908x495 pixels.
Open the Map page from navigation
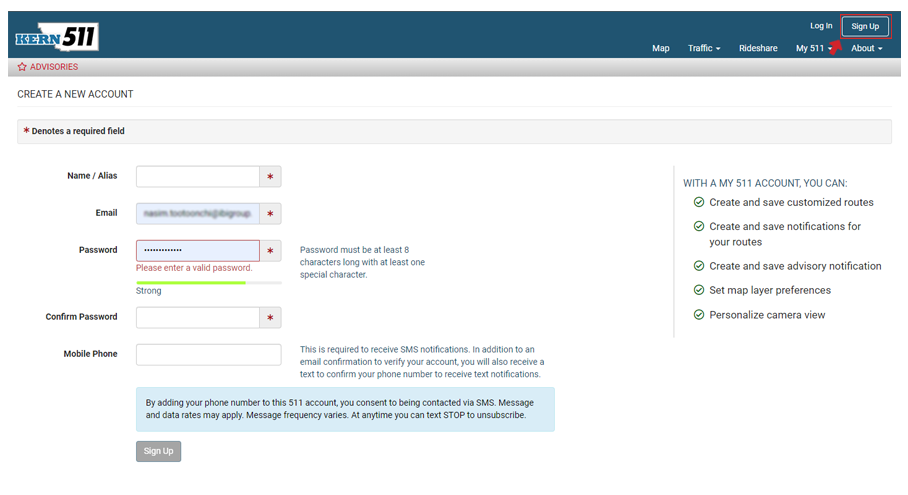(660, 48)
